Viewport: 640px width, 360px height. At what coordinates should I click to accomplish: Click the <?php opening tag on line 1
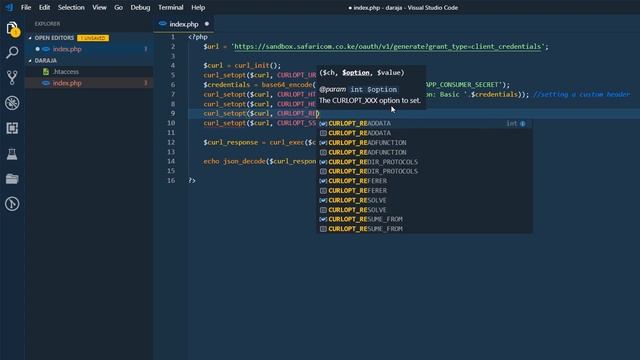pyautogui.click(x=198, y=37)
